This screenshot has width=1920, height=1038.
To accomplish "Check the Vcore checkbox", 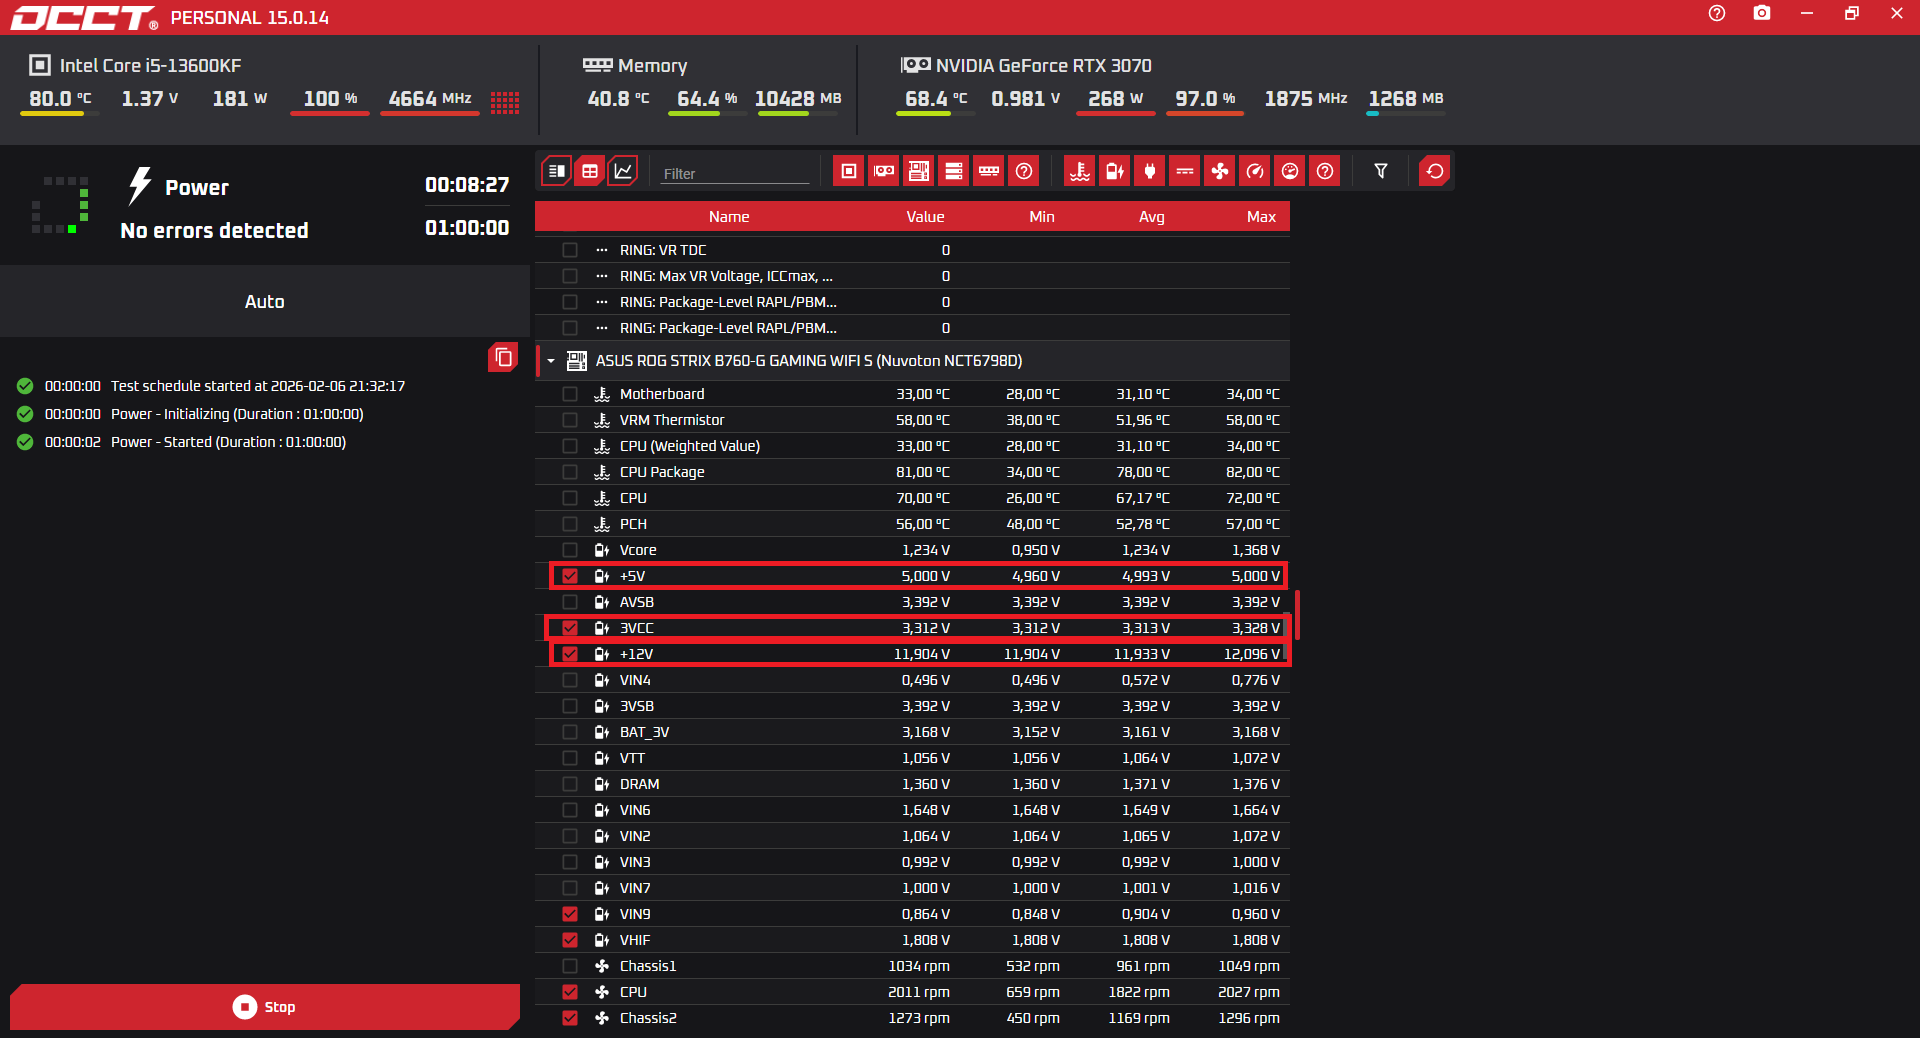I will pos(570,550).
